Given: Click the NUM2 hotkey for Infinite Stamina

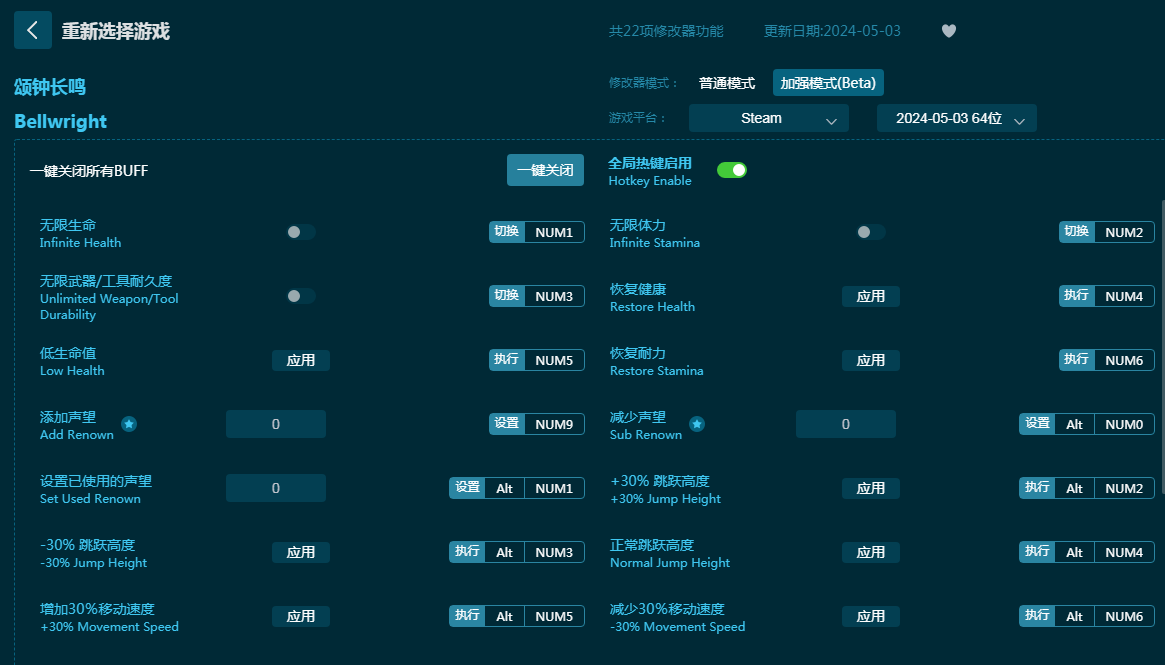Looking at the screenshot, I should pos(1124,233).
